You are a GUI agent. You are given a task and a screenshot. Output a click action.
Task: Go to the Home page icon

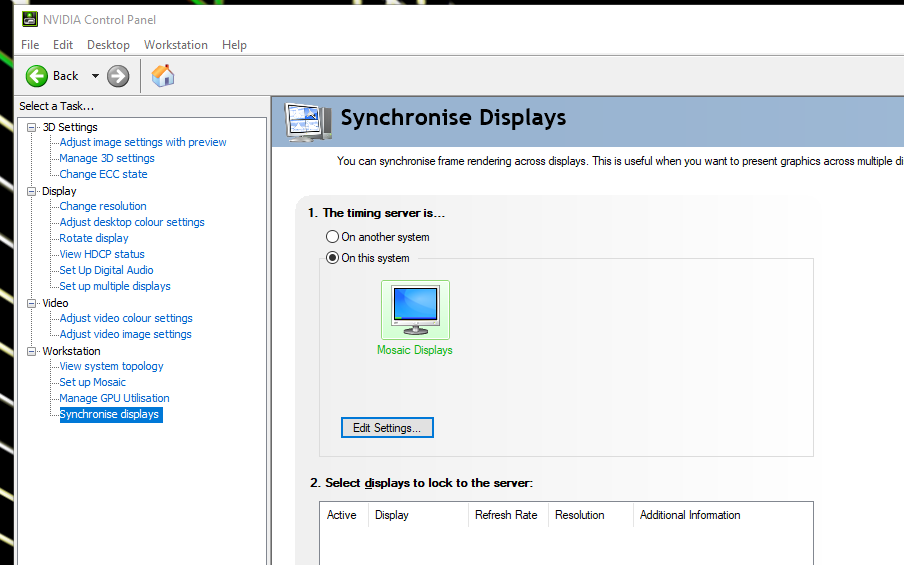click(x=163, y=76)
